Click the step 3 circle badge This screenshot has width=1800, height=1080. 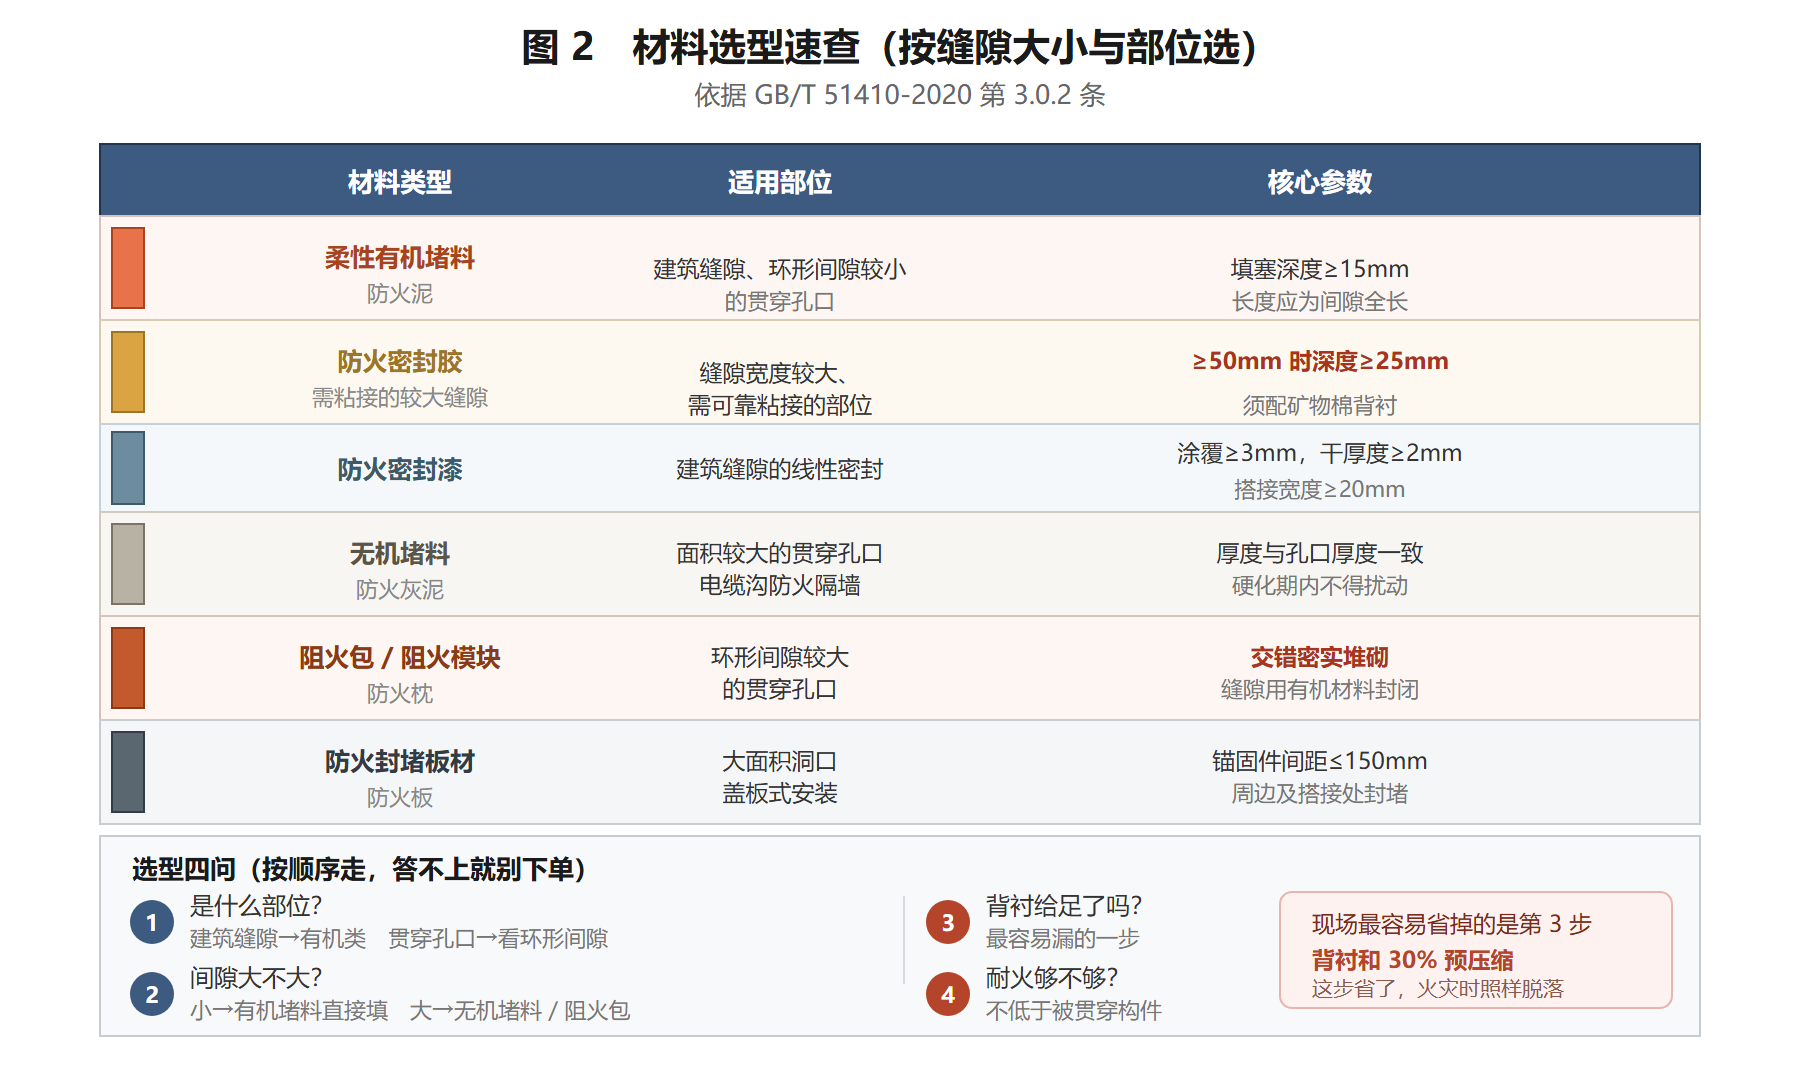coord(948,922)
